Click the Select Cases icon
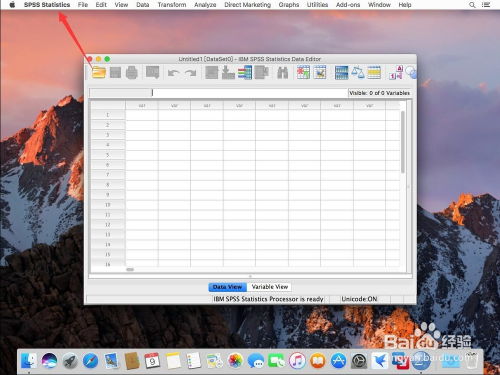 click(x=374, y=72)
